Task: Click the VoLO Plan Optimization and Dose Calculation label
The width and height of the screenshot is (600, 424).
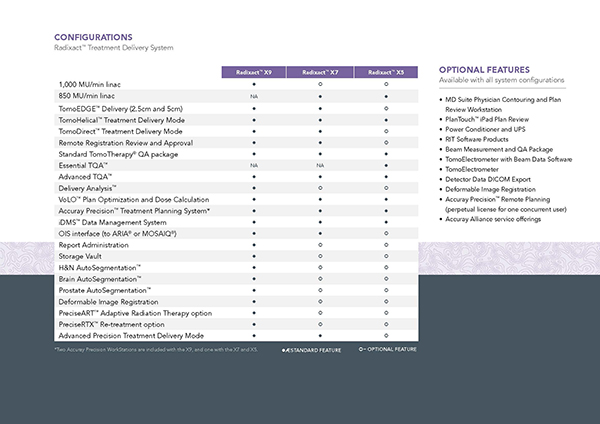Action: (x=134, y=199)
